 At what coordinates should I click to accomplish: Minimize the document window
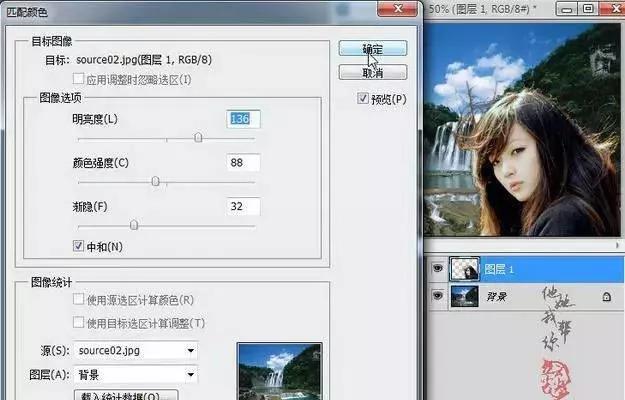pos(567,9)
